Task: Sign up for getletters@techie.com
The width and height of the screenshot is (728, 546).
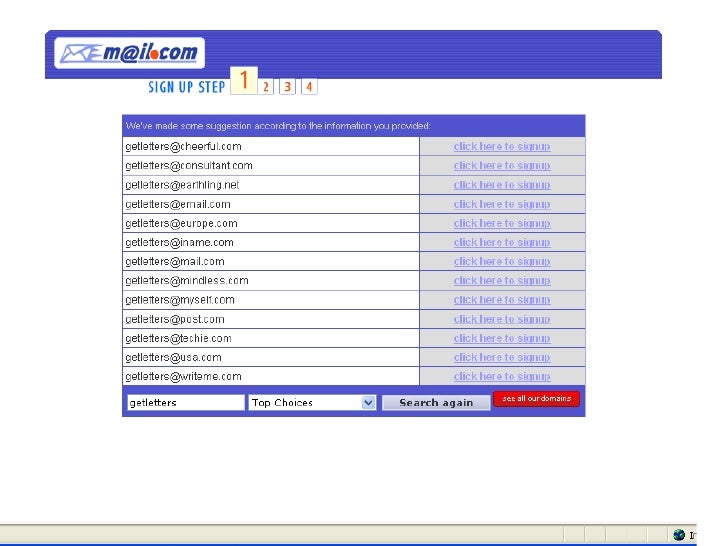Action: 502,338
